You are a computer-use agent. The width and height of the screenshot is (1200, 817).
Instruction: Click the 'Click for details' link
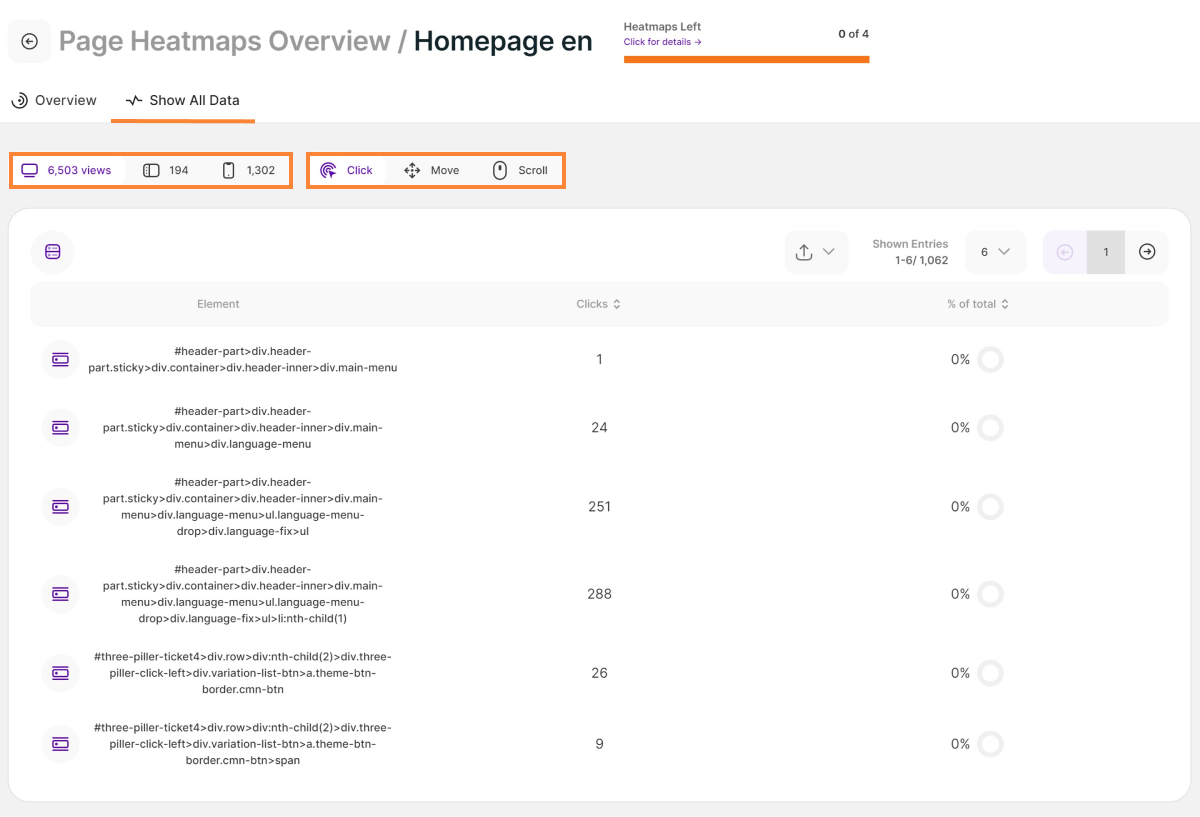pyautogui.click(x=662, y=42)
